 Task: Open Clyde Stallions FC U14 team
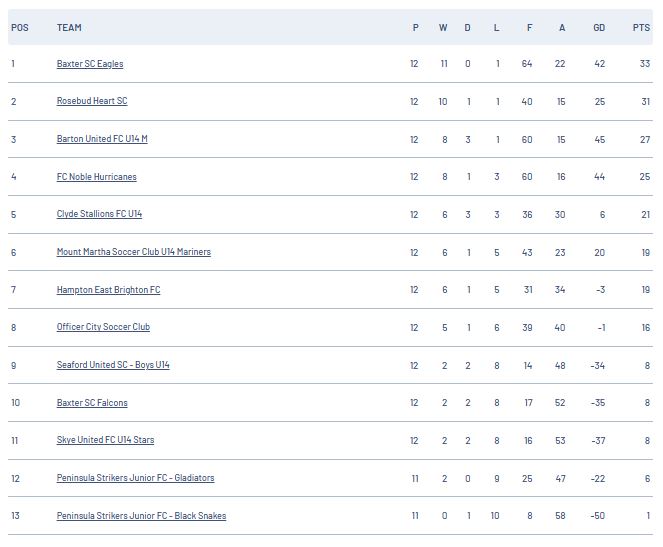click(99, 214)
